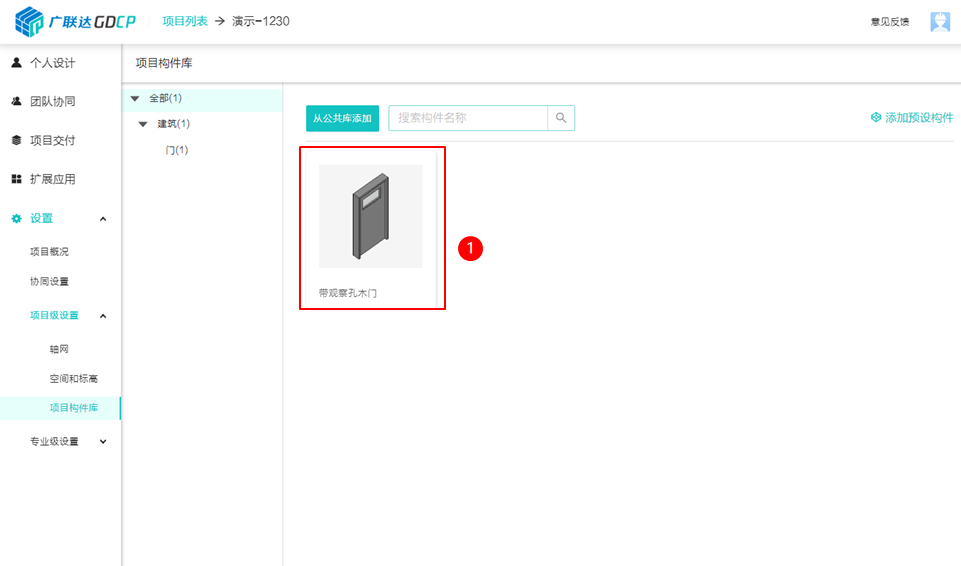
Task: Focus the 搜索构件名称 search field
Action: click(x=468, y=118)
